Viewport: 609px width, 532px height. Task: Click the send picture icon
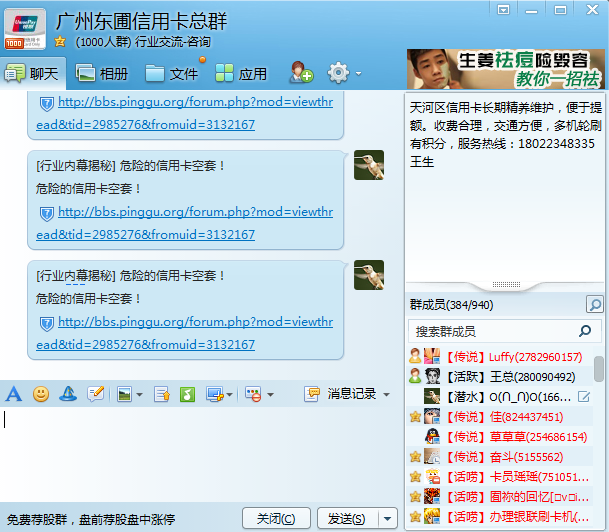tap(124, 395)
